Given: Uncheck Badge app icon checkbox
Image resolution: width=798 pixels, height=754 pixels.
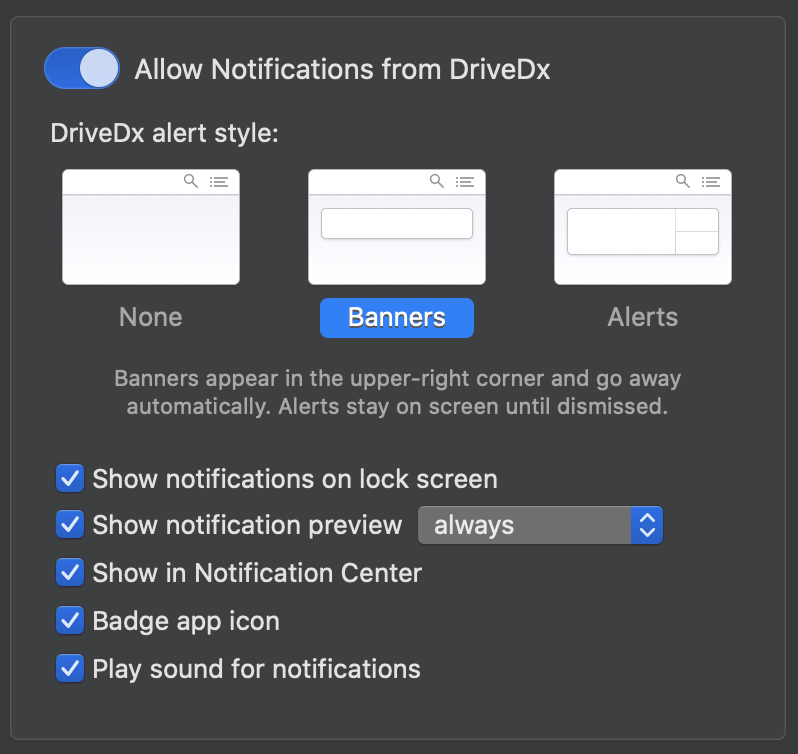Looking at the screenshot, I should click(70, 620).
